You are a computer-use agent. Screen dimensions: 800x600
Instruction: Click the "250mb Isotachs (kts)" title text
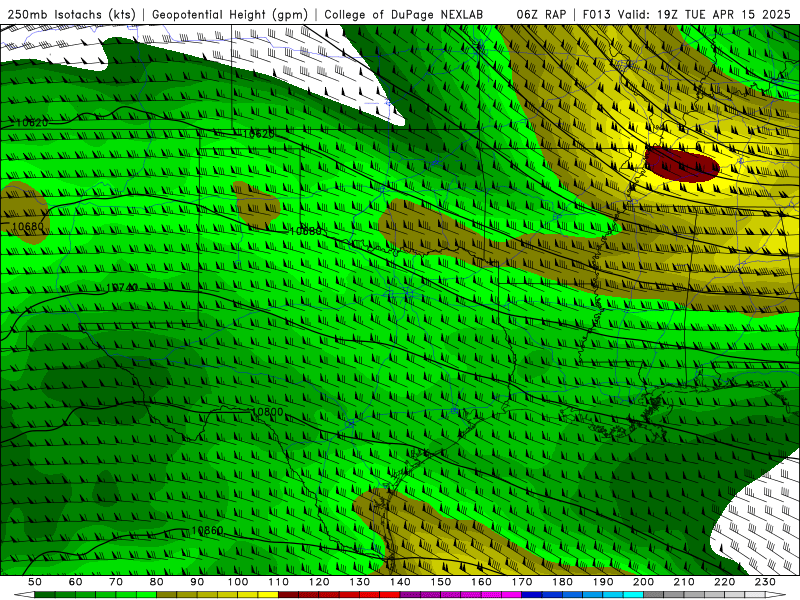(x=71, y=14)
